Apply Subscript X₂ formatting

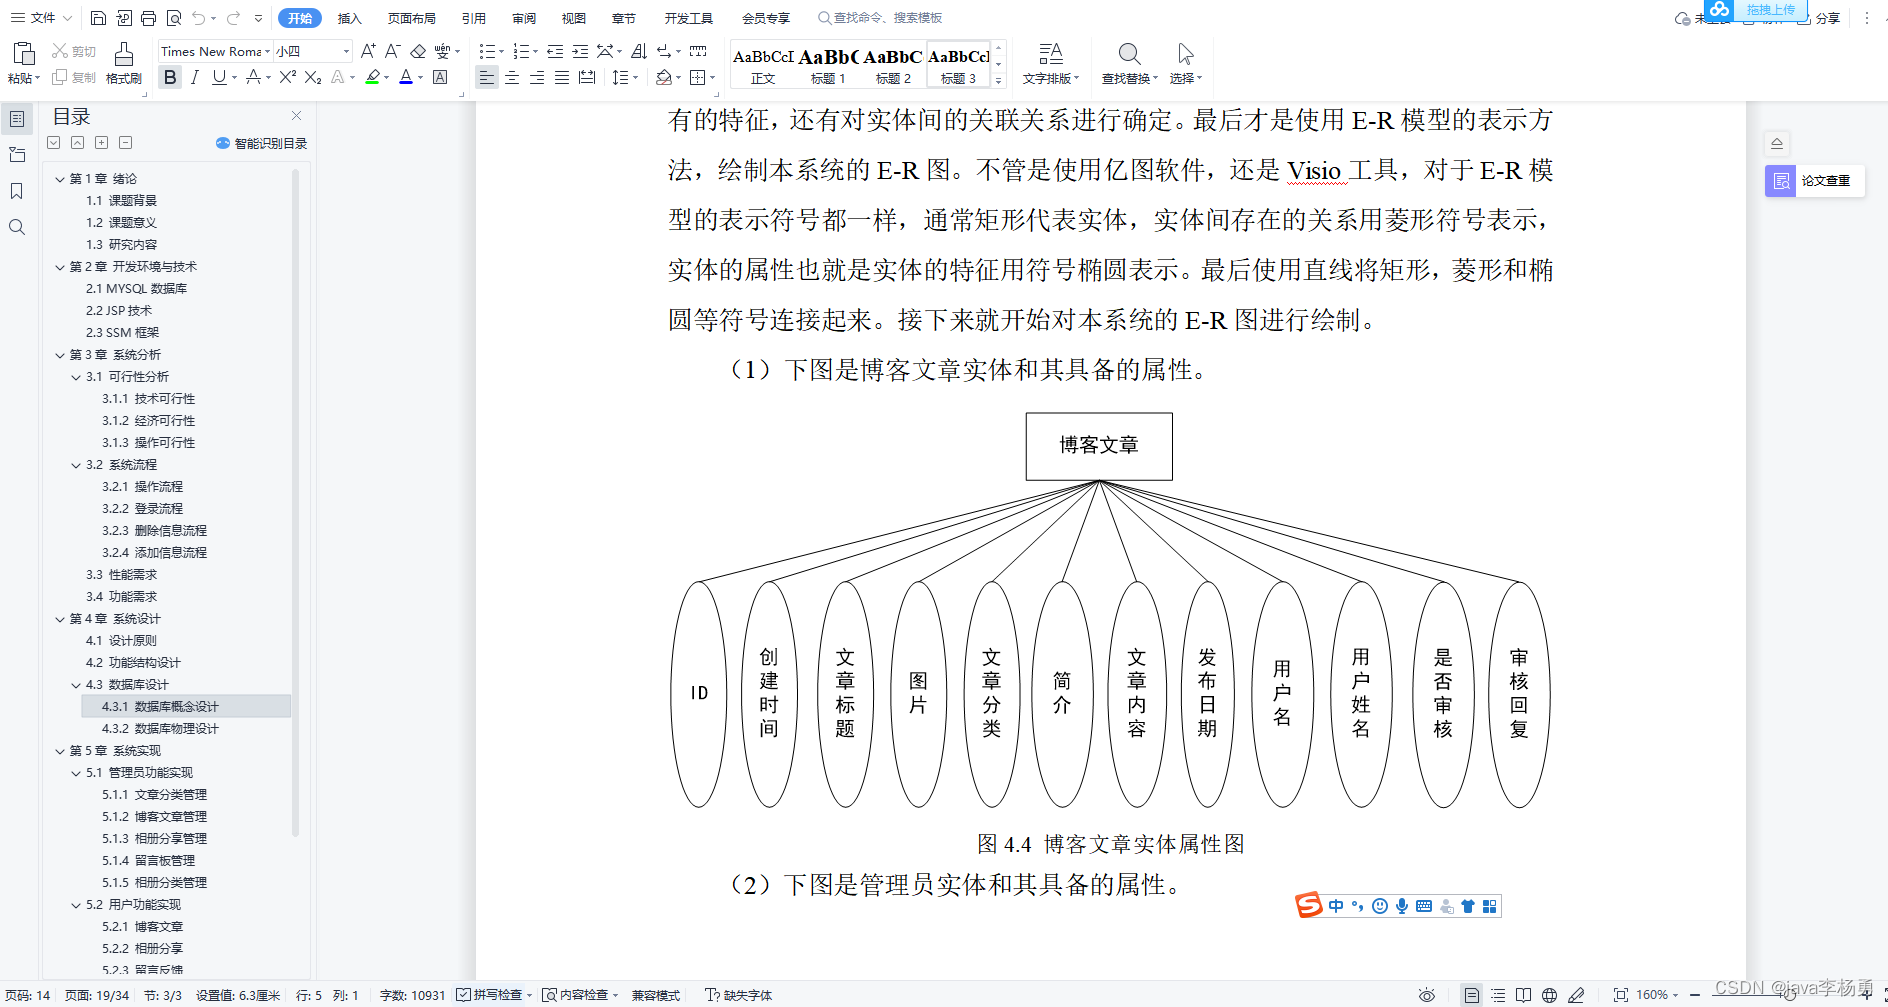[313, 77]
